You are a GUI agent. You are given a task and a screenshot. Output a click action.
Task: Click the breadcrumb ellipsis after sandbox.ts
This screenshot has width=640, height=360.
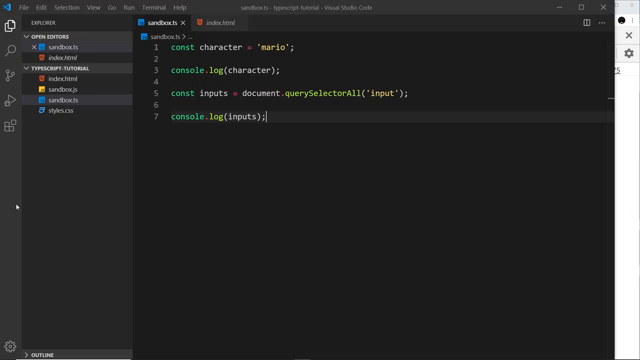click(190, 37)
